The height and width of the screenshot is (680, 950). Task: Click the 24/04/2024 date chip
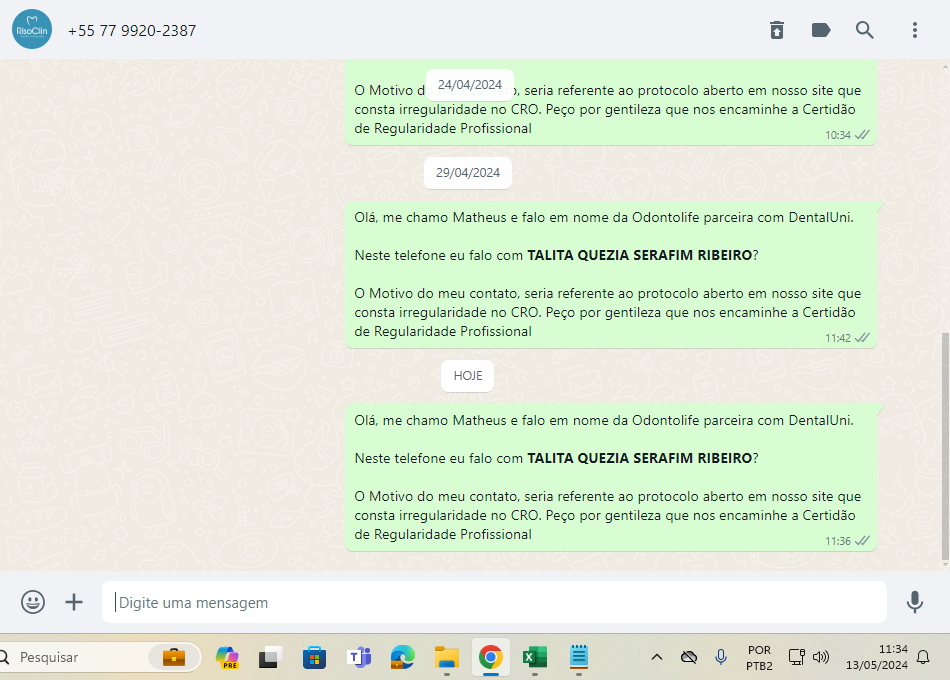[470, 85]
